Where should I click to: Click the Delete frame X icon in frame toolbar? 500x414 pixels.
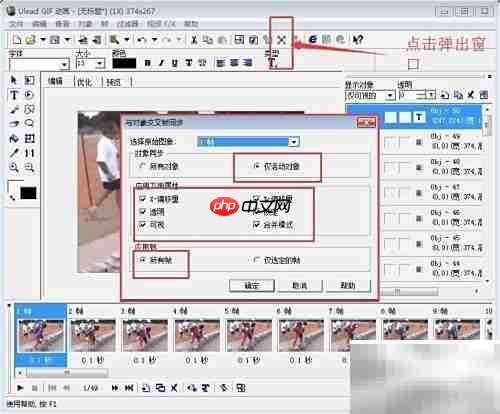[174, 388]
